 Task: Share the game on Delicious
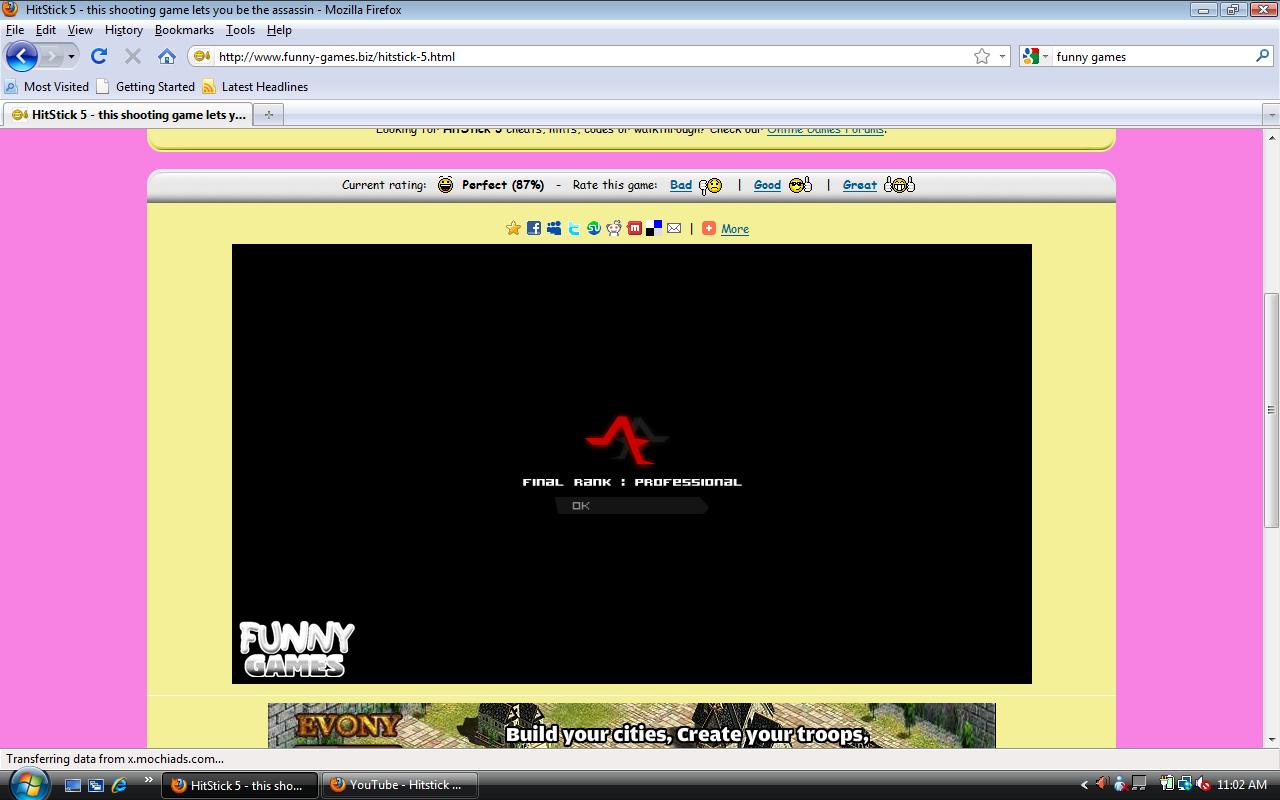pyautogui.click(x=654, y=228)
